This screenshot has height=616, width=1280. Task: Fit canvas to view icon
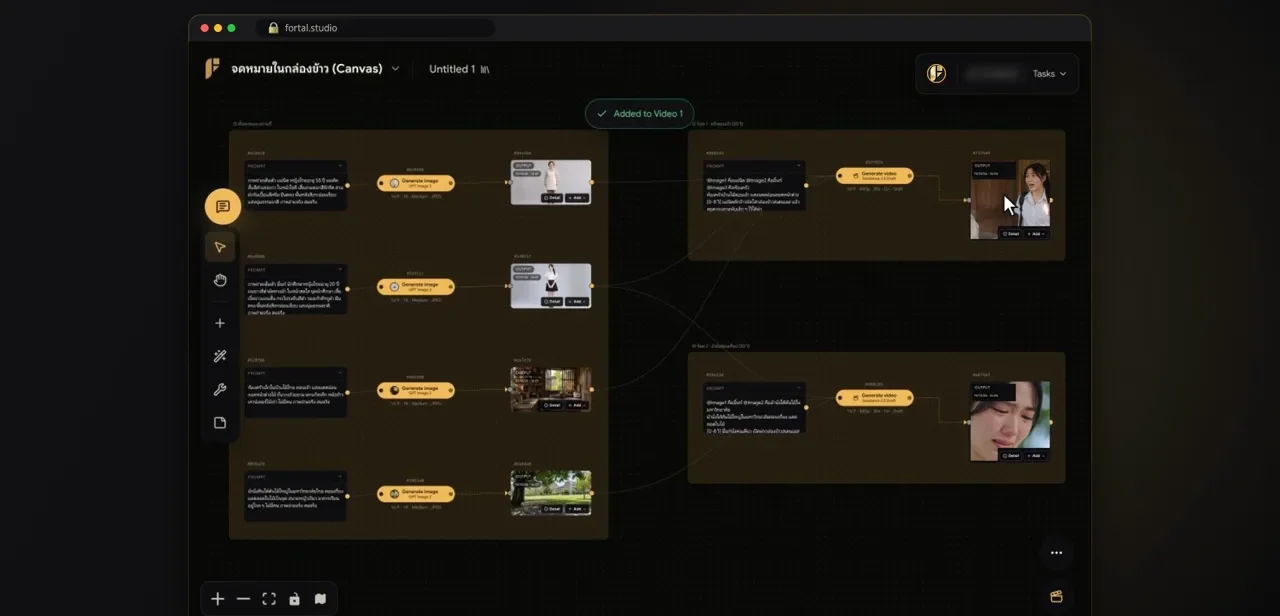[269, 599]
